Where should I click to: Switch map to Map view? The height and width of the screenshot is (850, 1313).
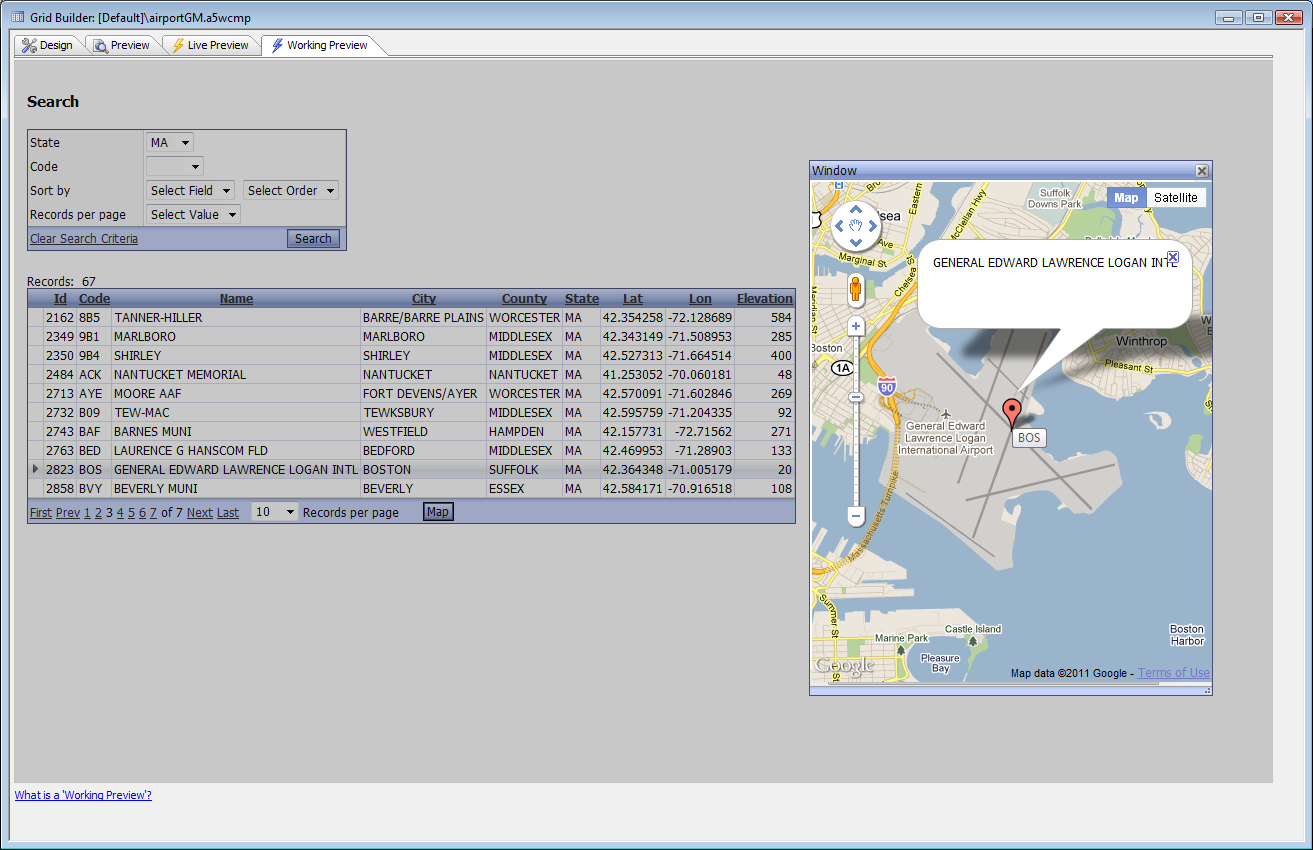[1126, 198]
